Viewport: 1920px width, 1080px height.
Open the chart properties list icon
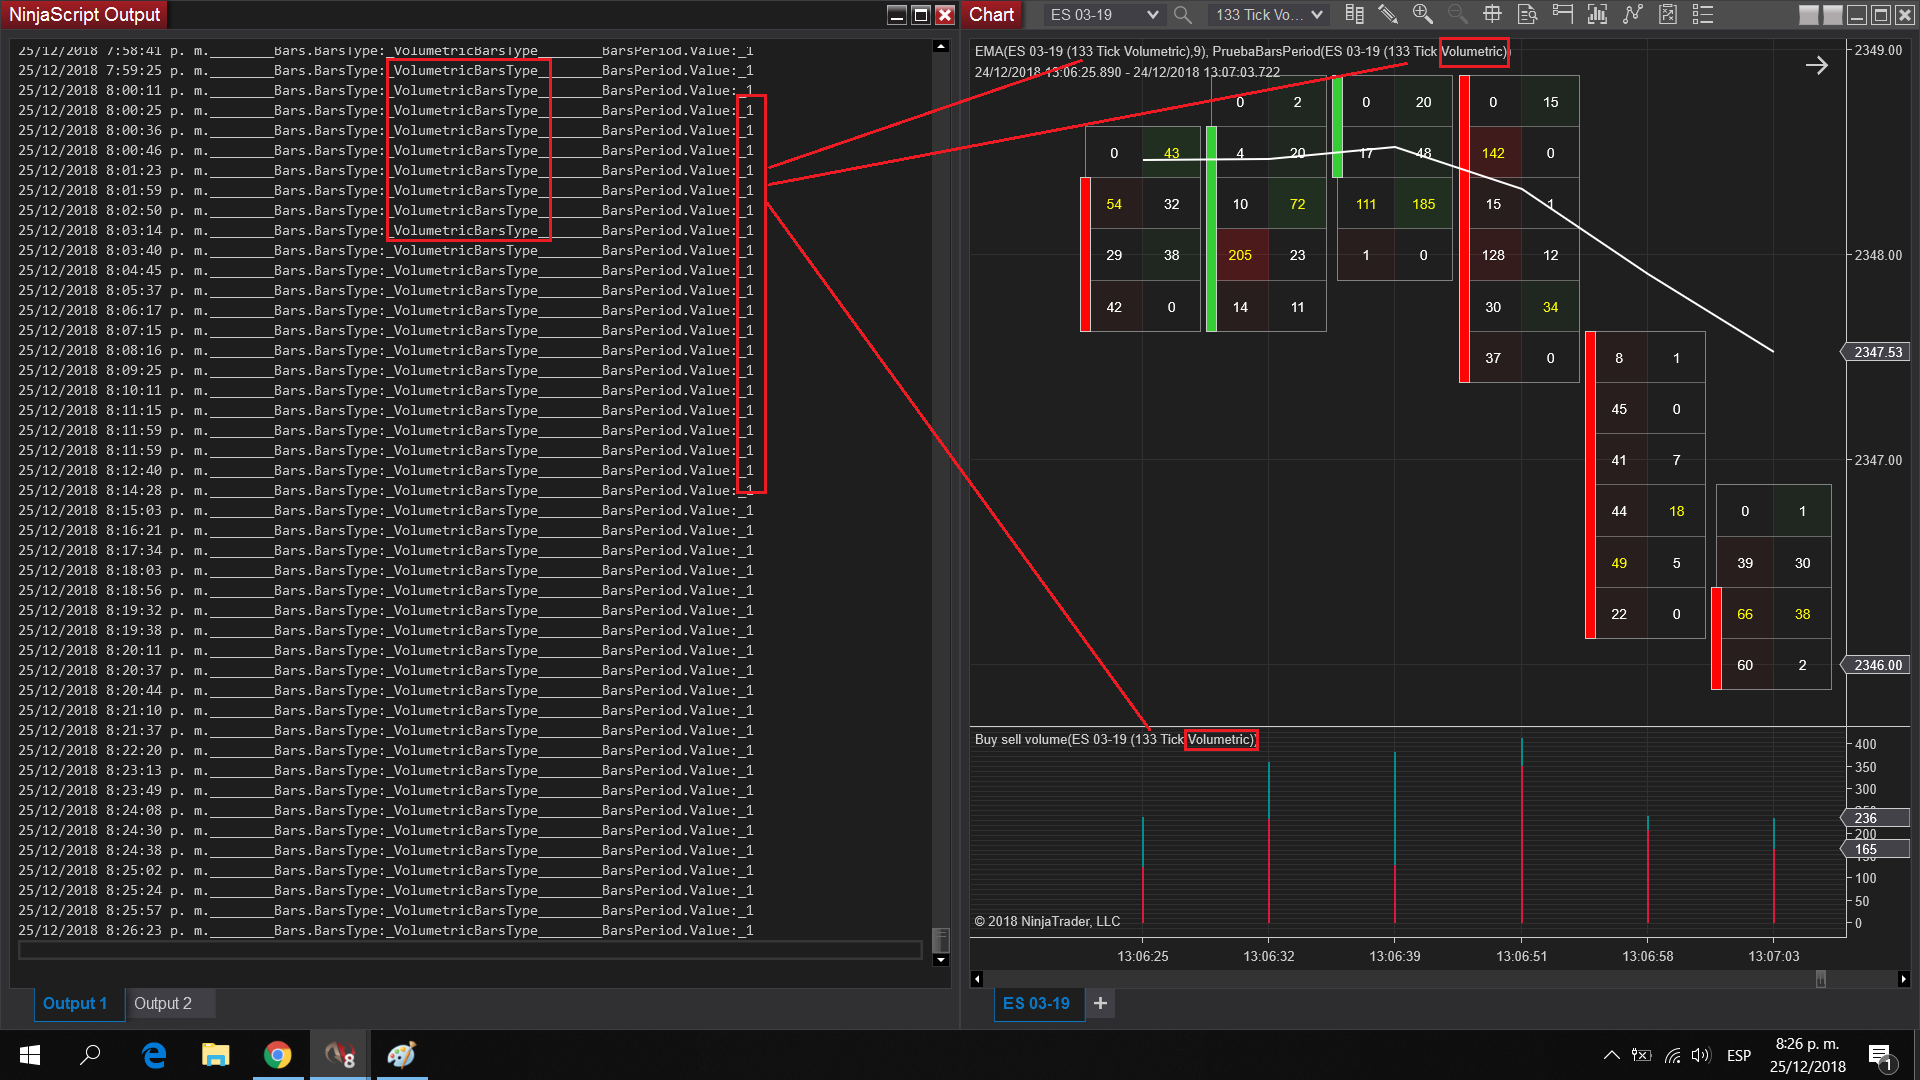coord(1703,15)
